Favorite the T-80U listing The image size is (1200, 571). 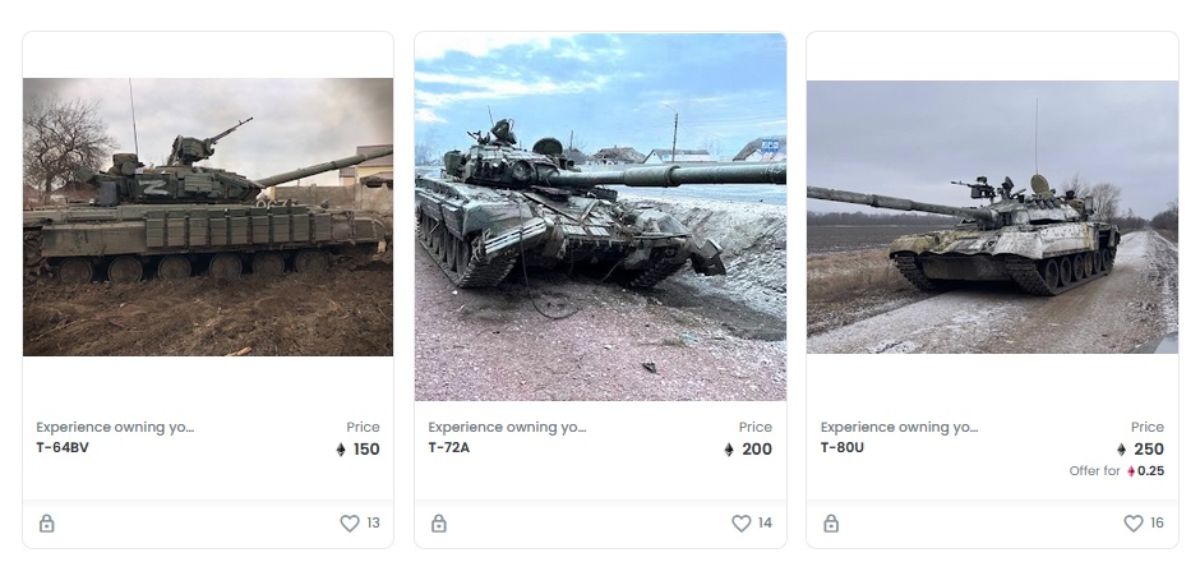click(1133, 523)
